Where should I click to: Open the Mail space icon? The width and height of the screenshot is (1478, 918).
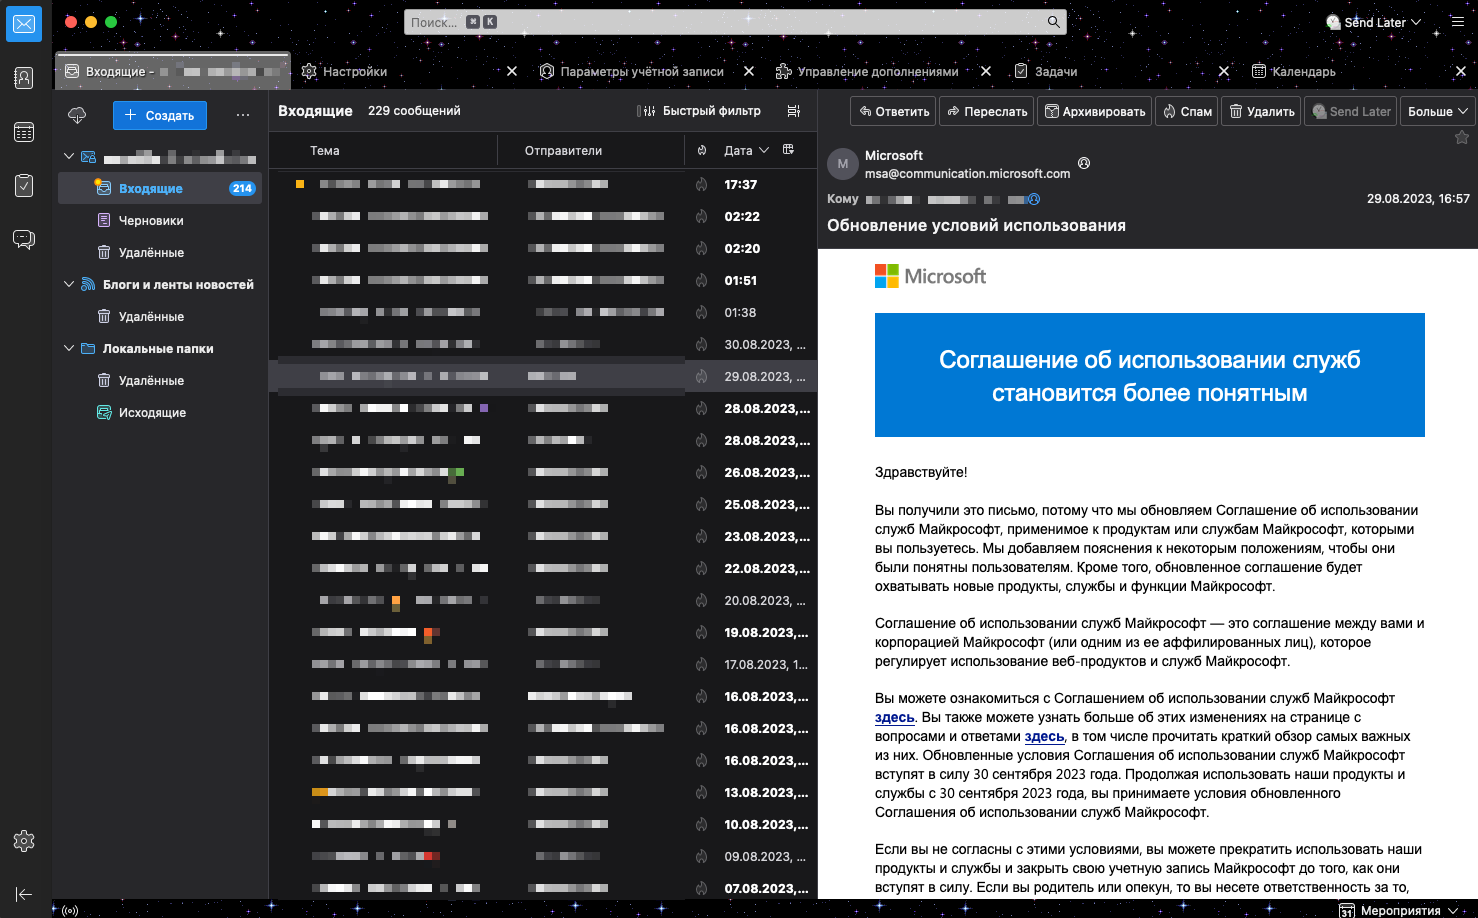[x=24, y=24]
